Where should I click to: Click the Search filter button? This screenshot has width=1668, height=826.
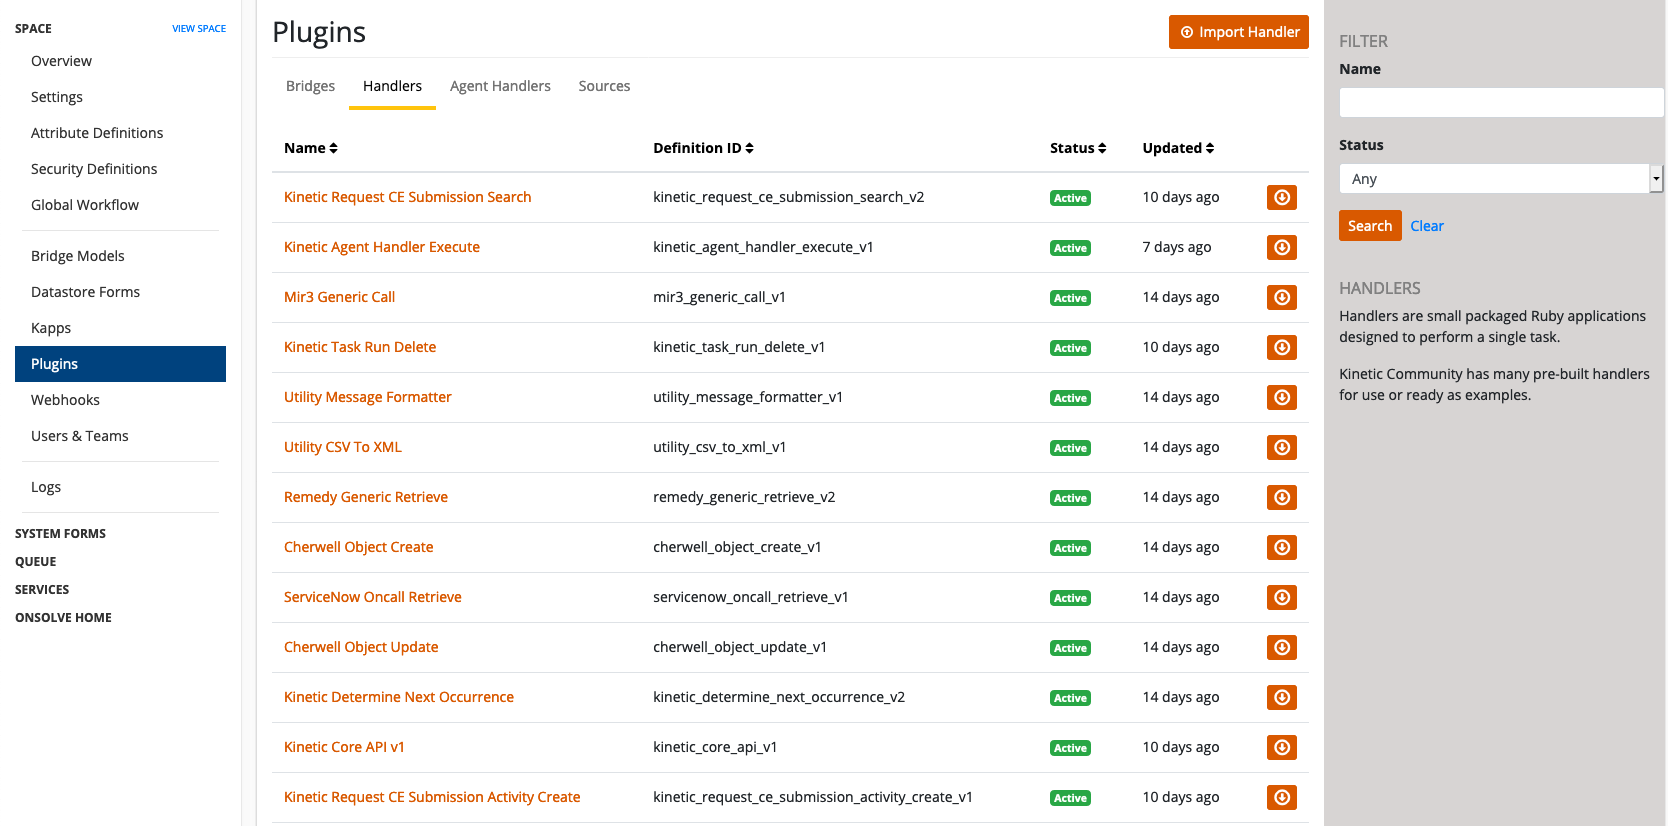pos(1370,226)
